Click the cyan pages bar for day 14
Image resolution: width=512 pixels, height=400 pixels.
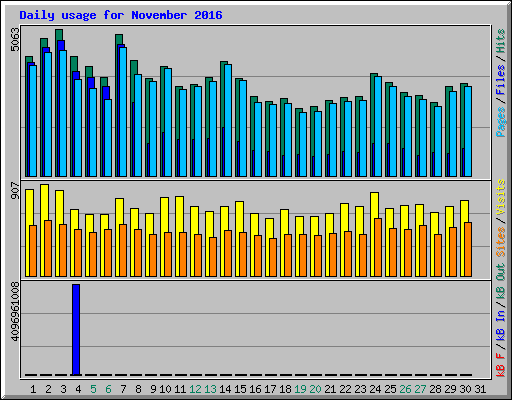(228, 120)
